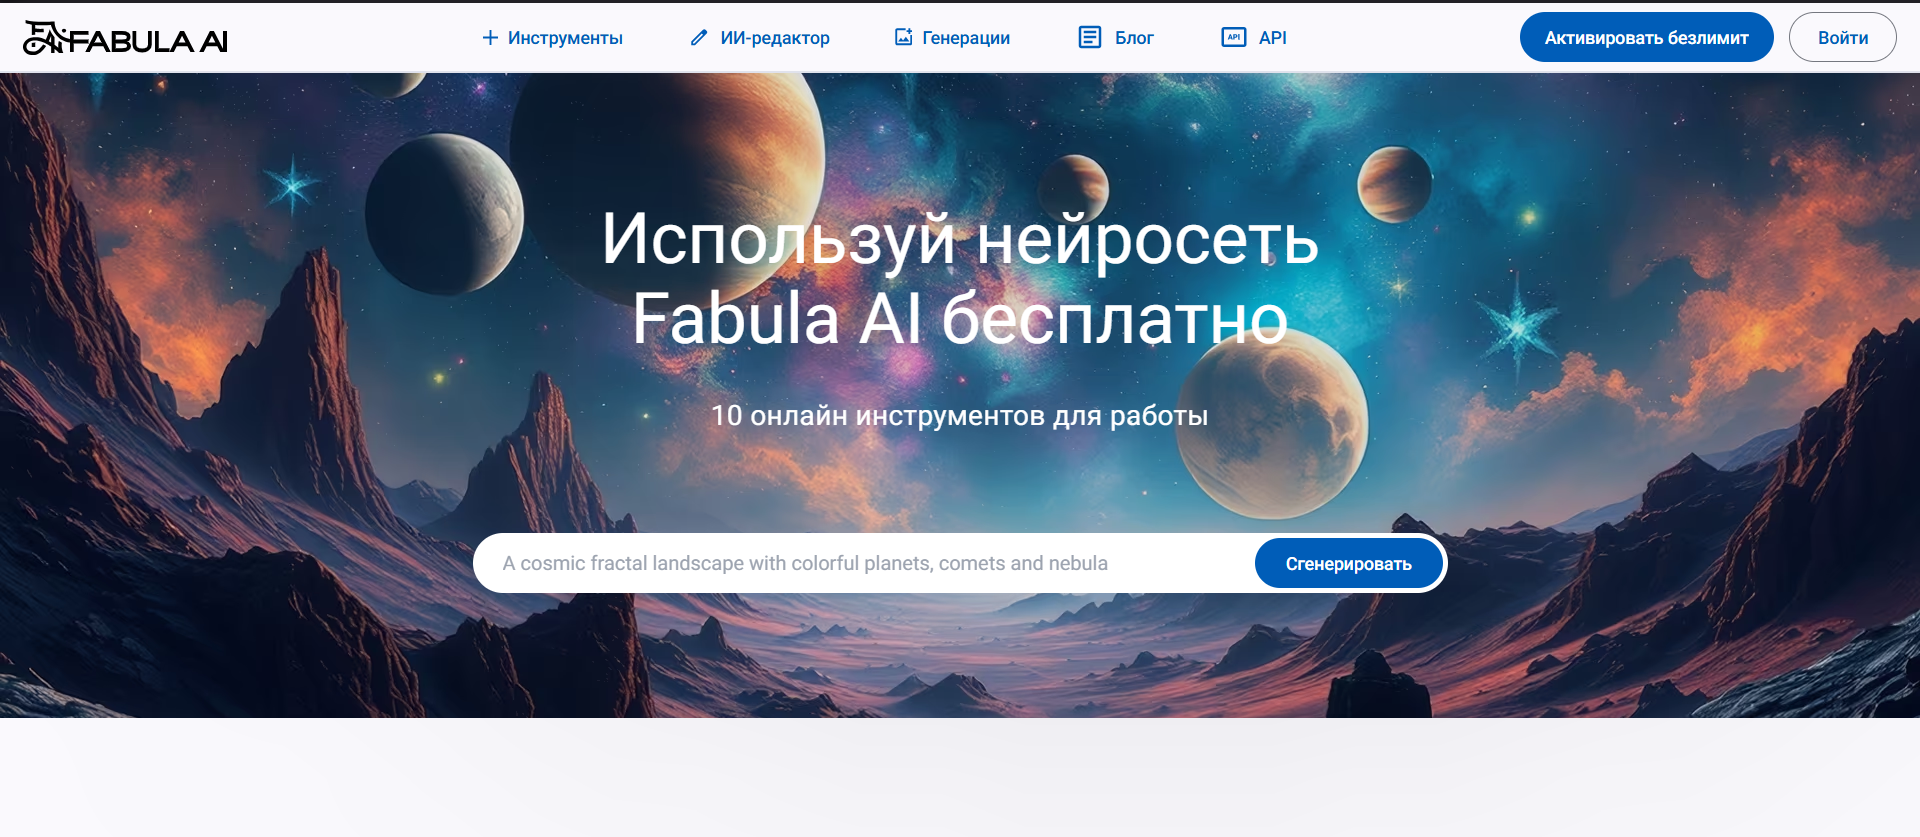Navigate to the Блог link
This screenshot has width=1920, height=837.
[1134, 38]
